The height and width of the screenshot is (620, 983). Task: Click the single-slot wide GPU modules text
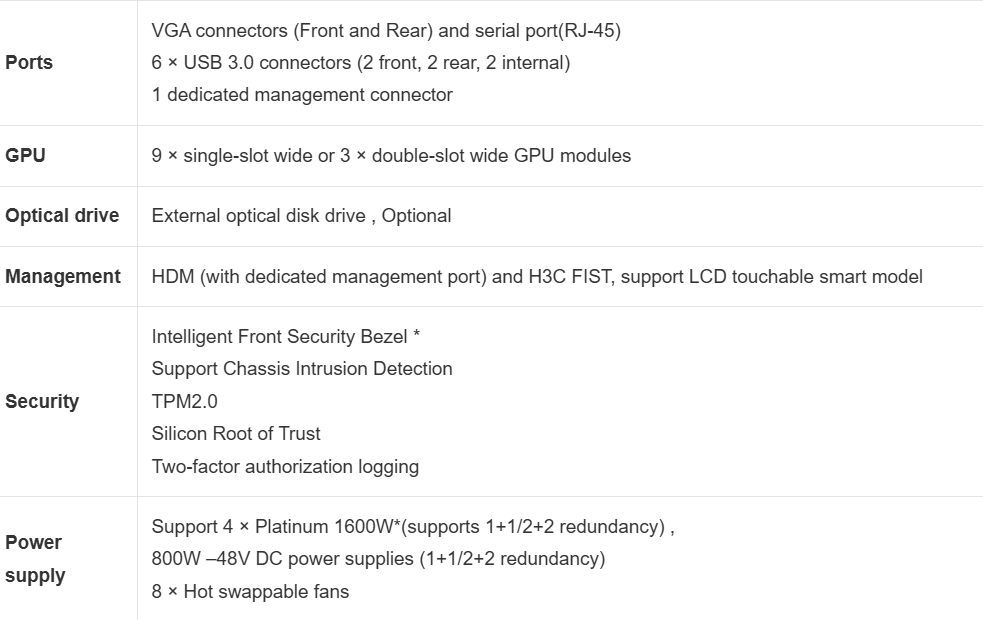pos(391,155)
